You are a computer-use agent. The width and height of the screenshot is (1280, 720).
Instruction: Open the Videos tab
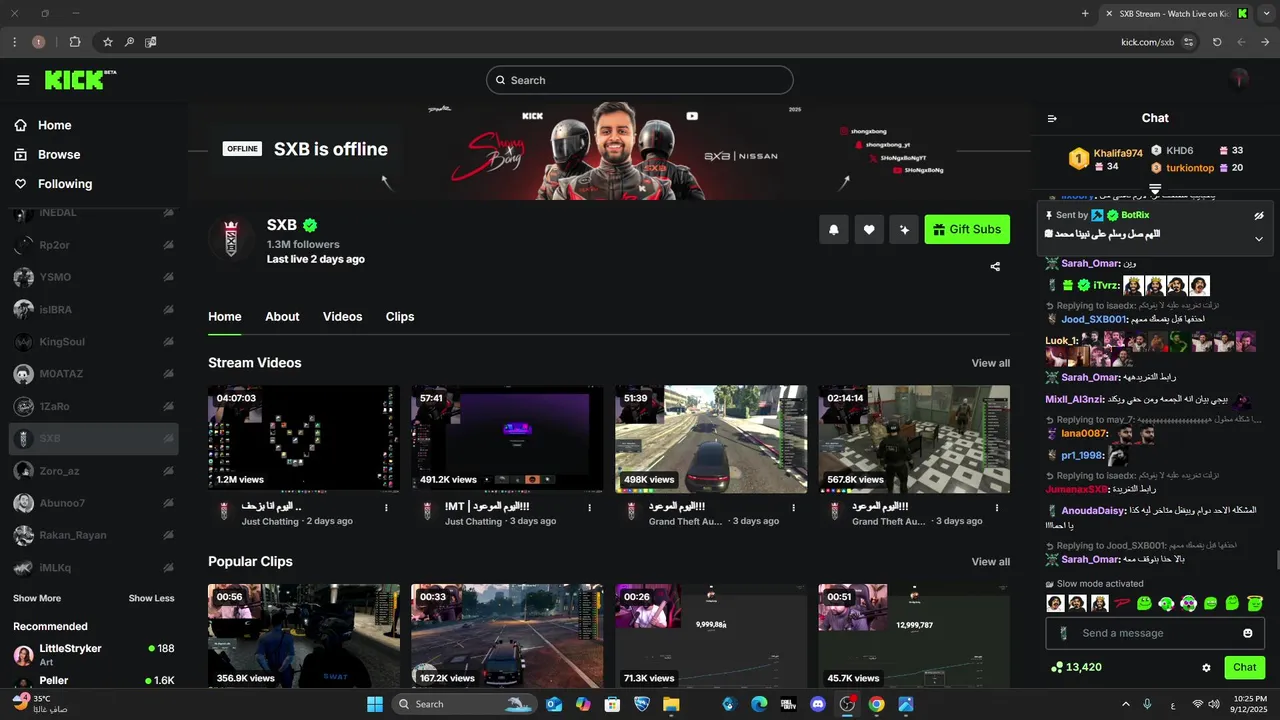tap(342, 317)
